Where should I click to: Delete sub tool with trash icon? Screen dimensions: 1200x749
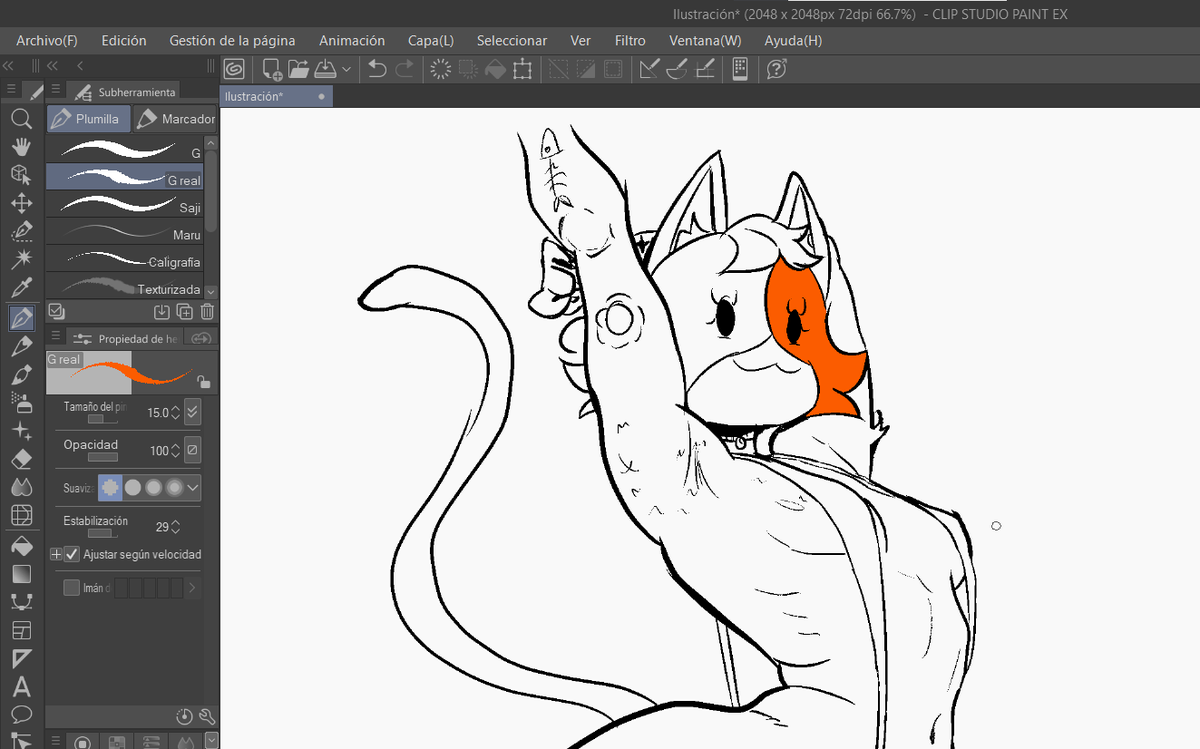(207, 311)
